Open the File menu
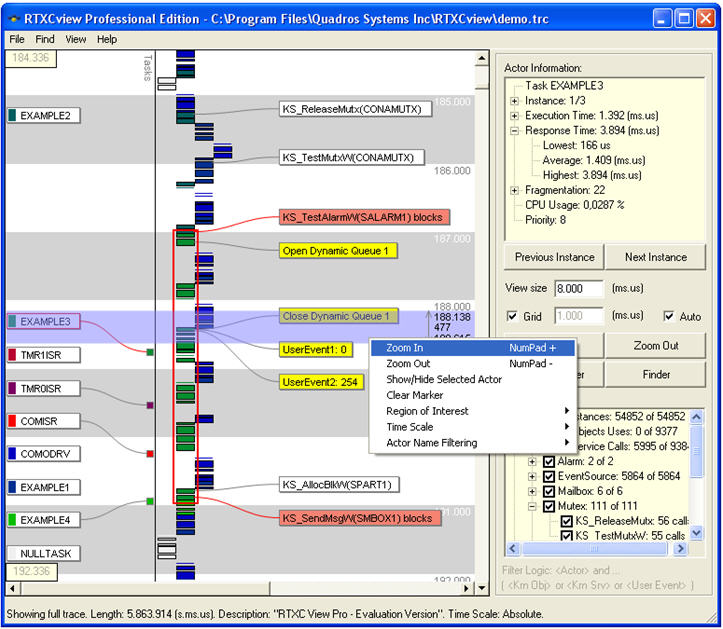Screen dimensions: 723x629 17,39
